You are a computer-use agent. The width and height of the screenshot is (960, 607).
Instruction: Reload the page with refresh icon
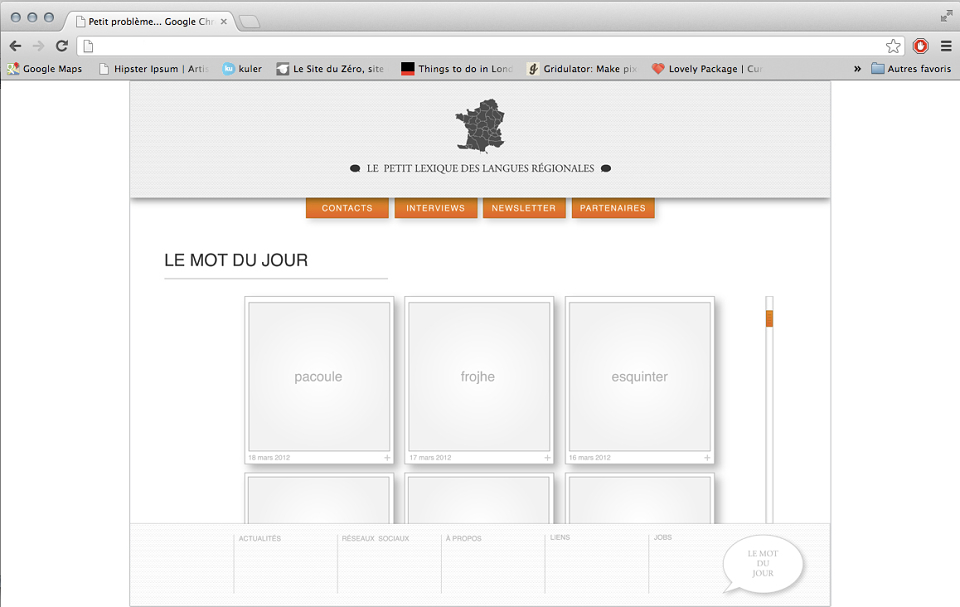[x=62, y=46]
